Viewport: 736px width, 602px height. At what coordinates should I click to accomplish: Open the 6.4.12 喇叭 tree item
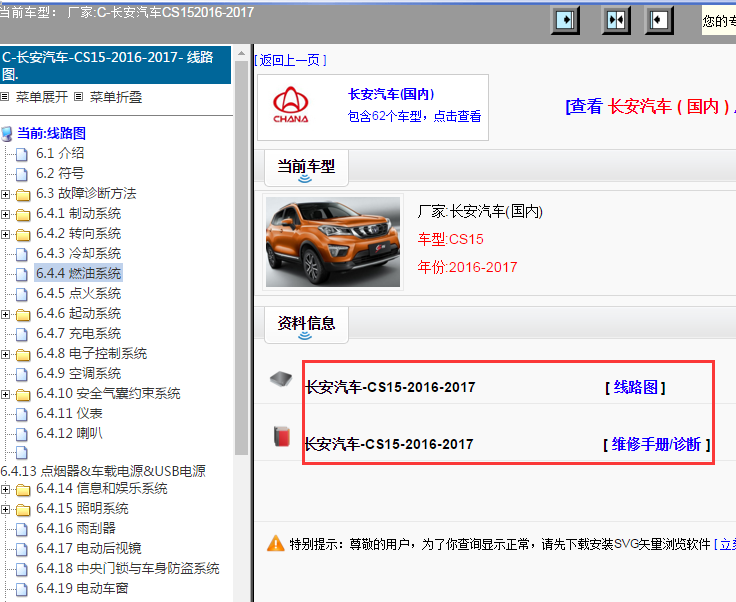pyautogui.click(x=69, y=433)
